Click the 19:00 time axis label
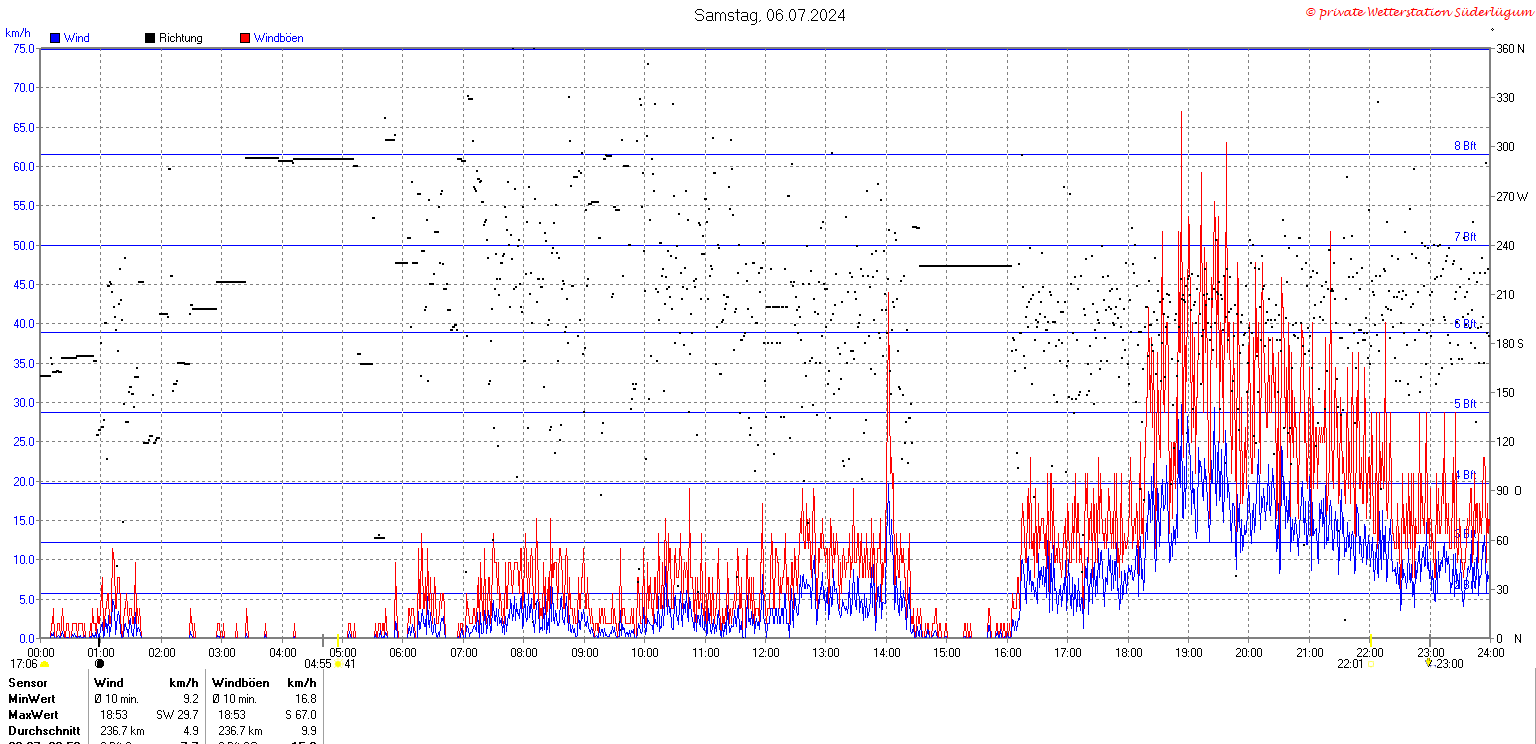Viewport: 1536px width, 744px height. 1188,653
